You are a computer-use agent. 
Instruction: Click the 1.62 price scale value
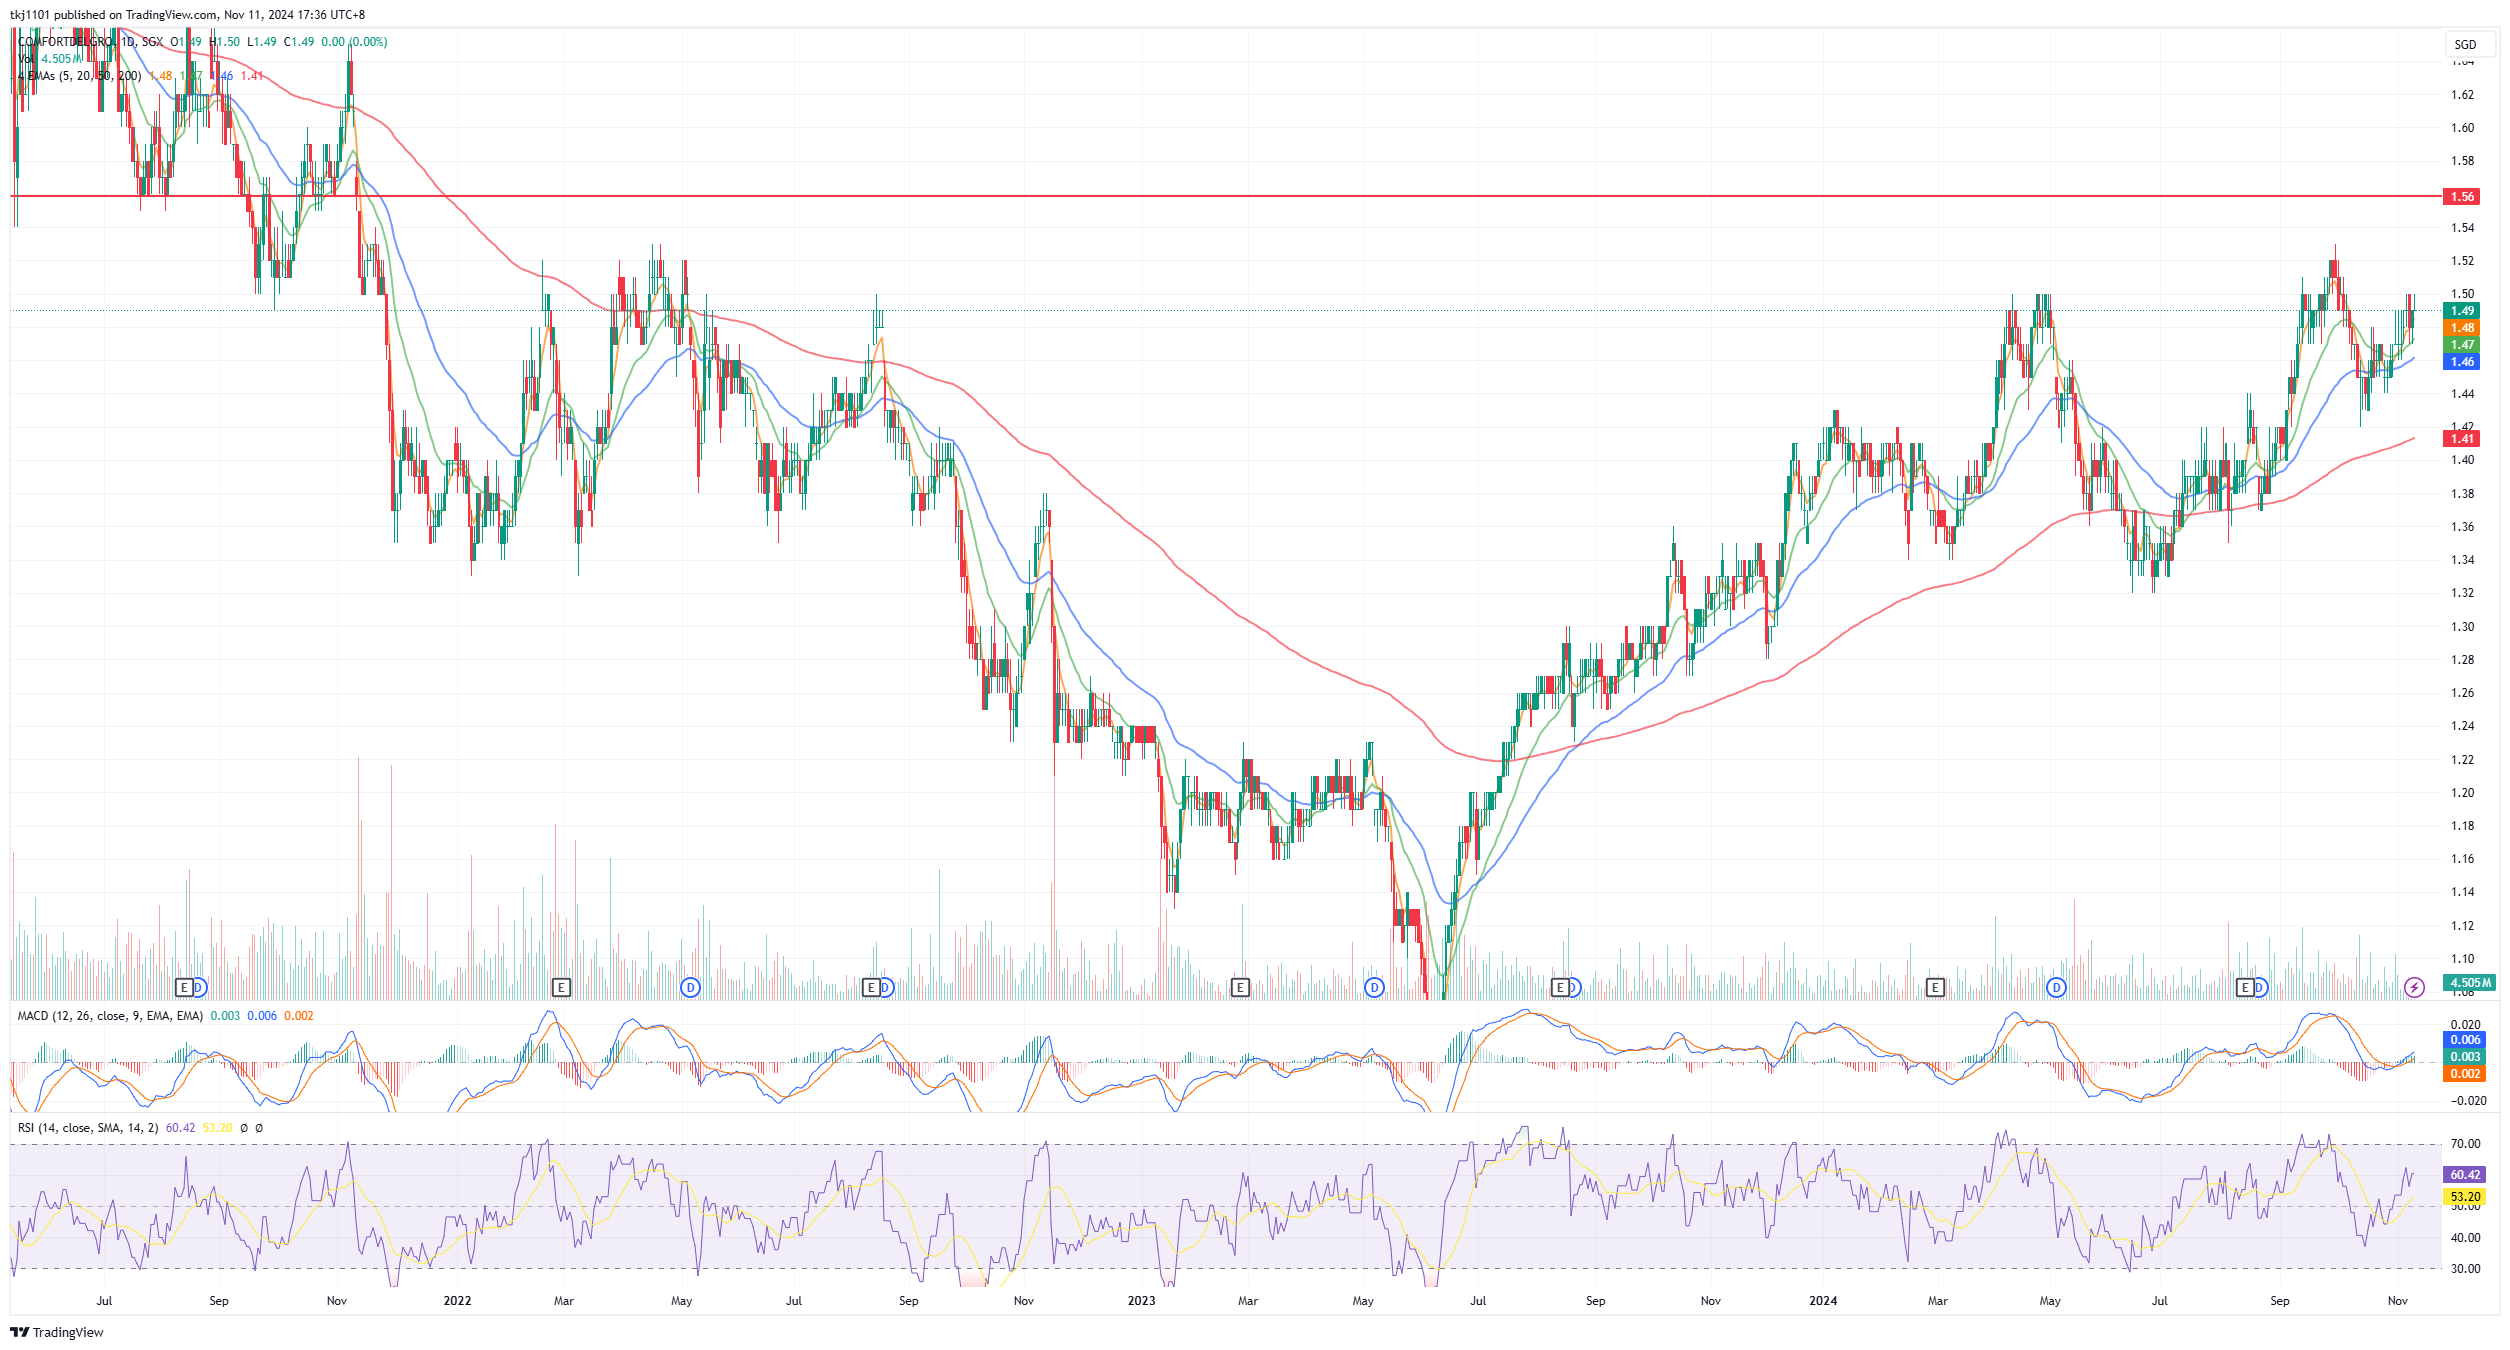[2462, 95]
